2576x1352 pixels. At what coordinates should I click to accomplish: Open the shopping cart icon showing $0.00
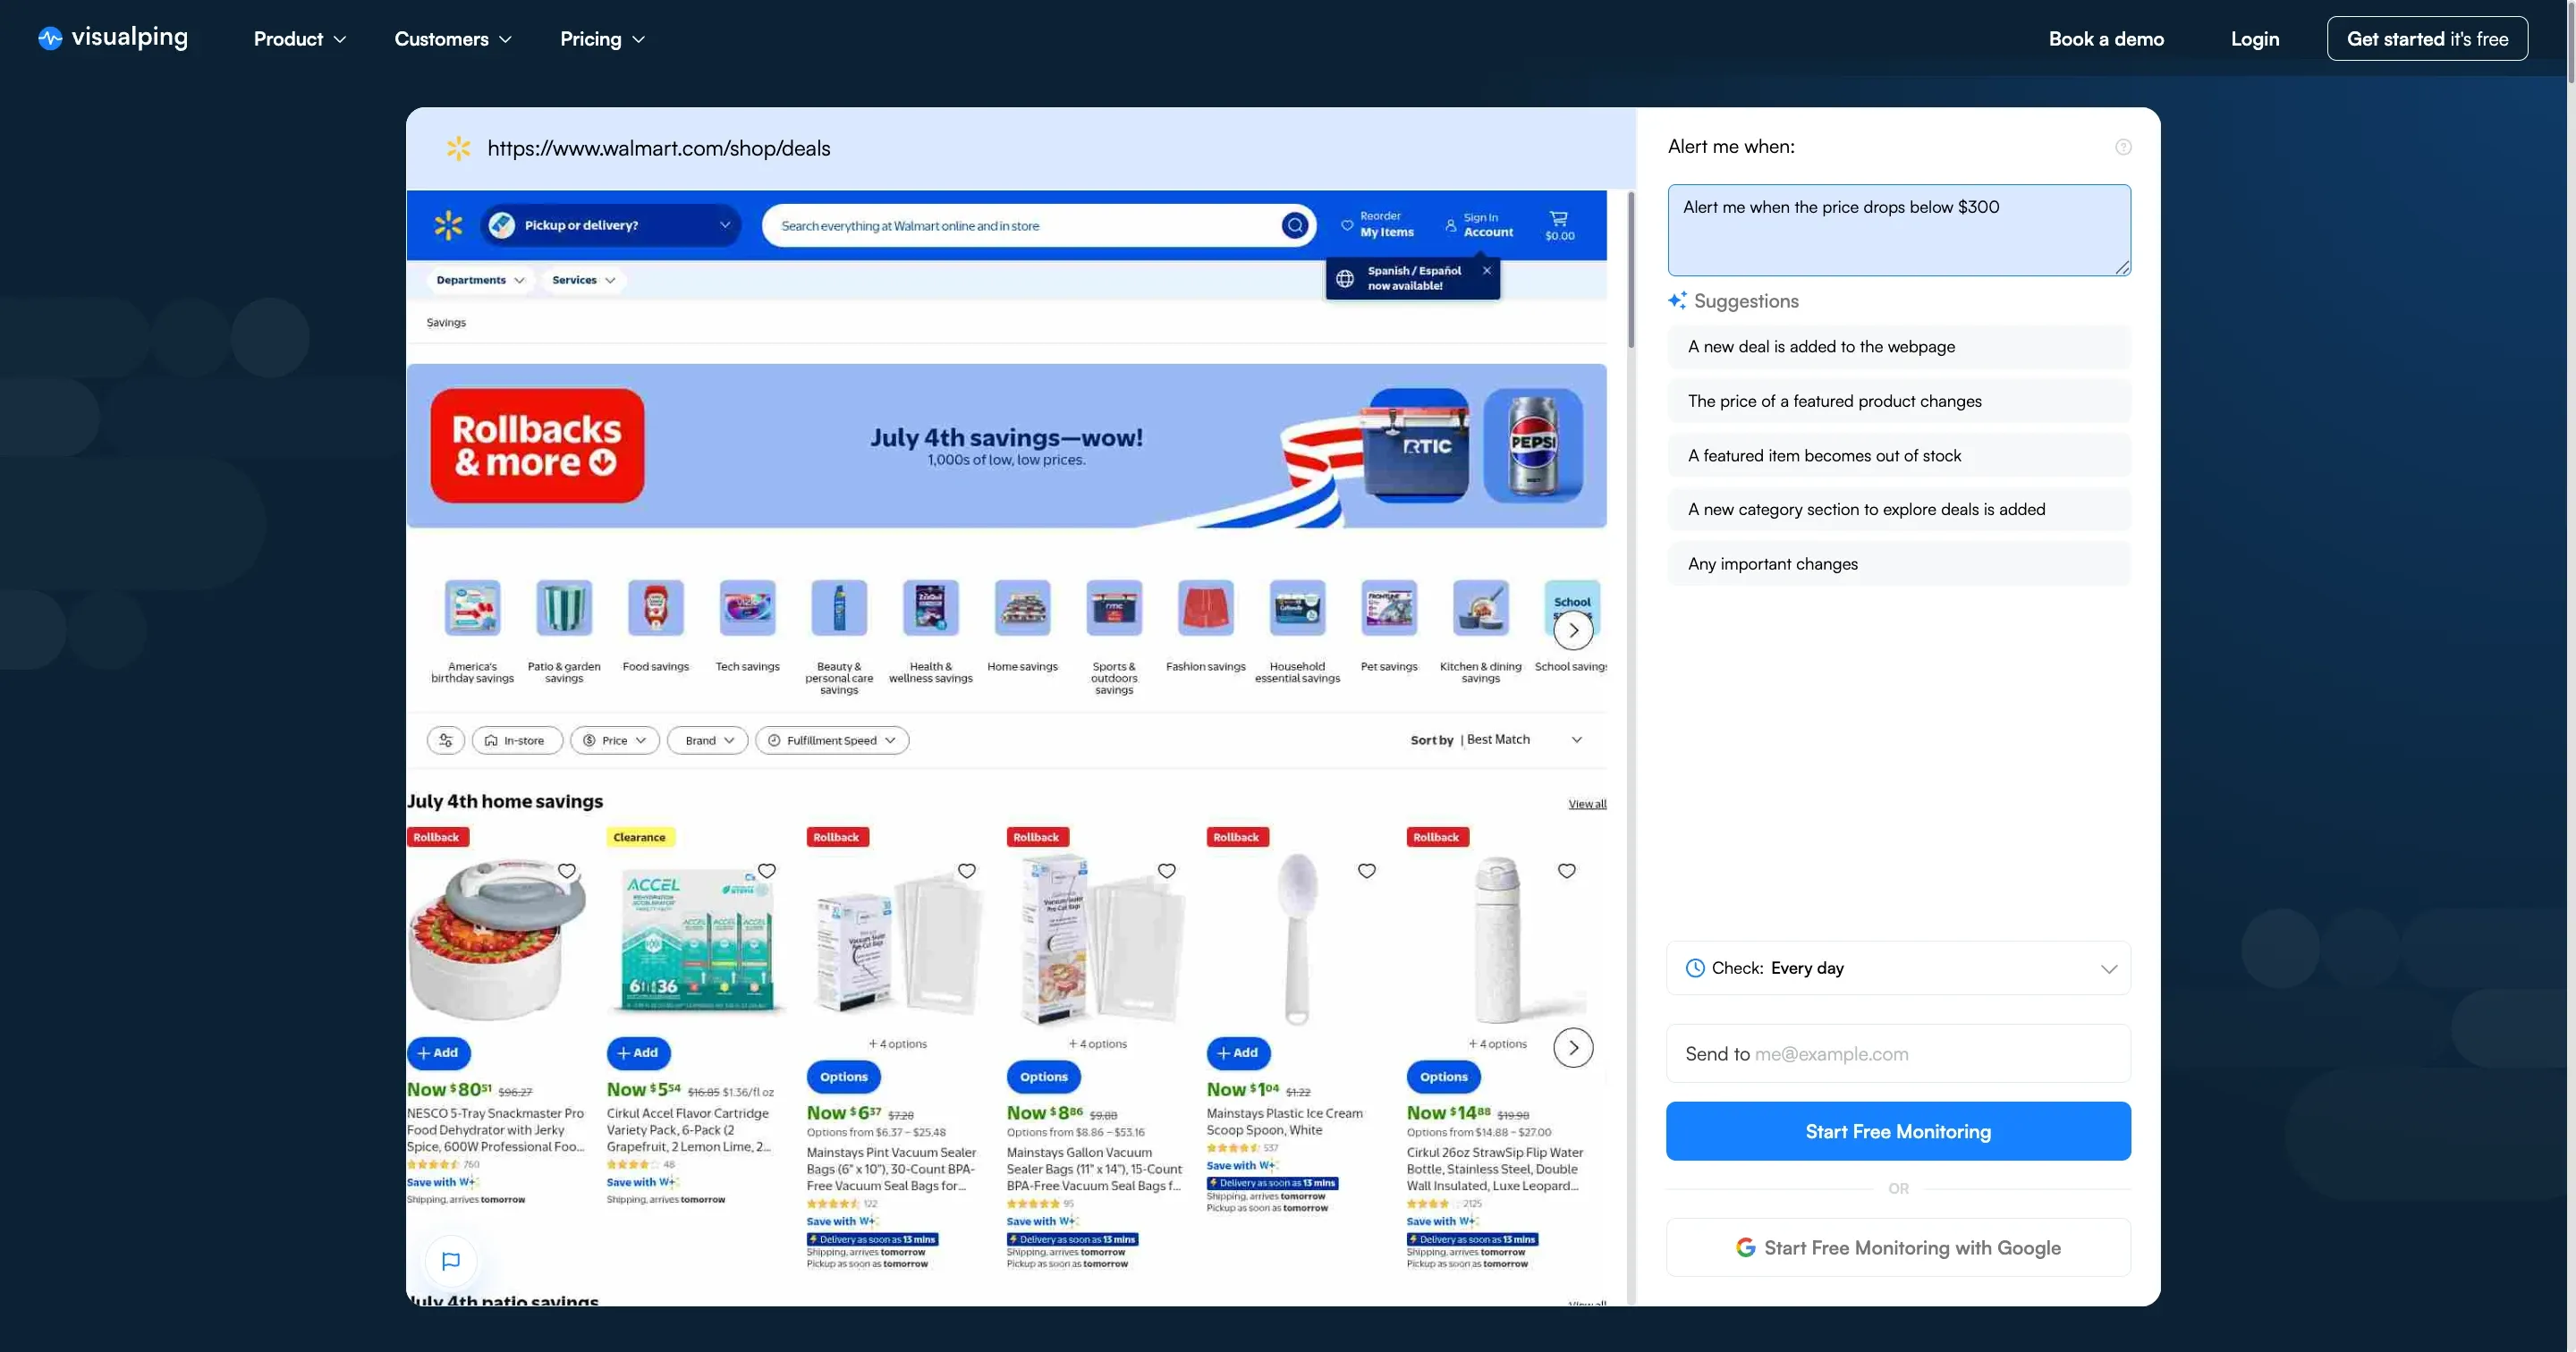tap(1559, 225)
